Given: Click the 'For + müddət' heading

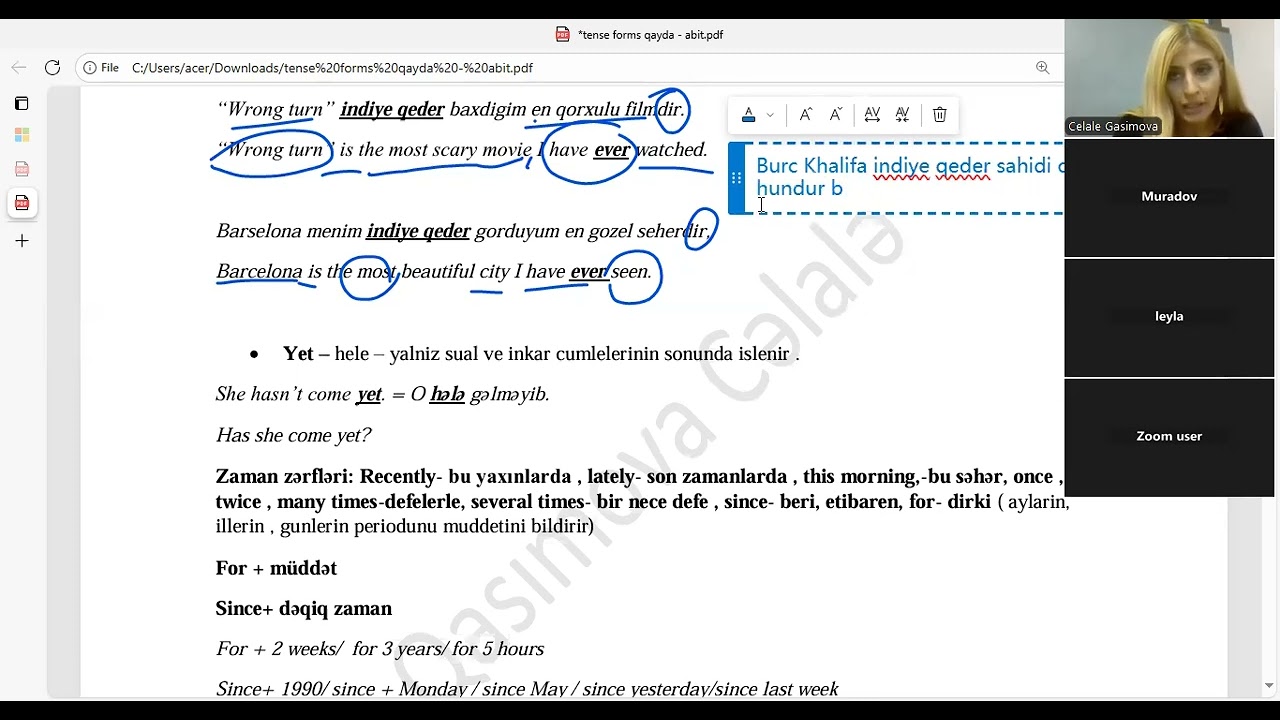Looking at the screenshot, I should [276, 569].
